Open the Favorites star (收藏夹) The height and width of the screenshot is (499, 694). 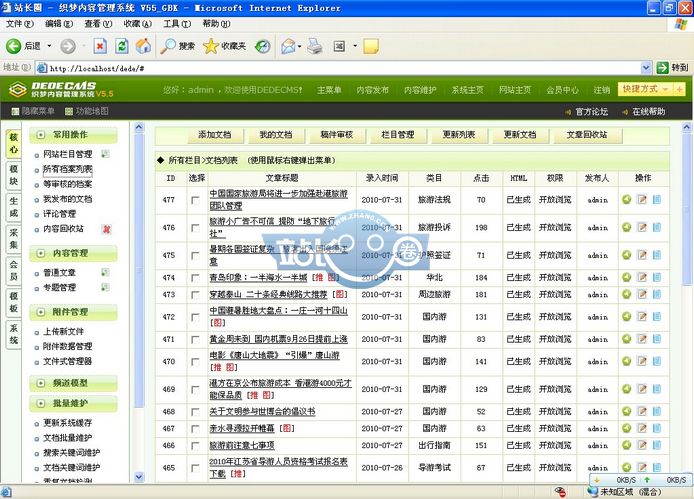tap(224, 46)
